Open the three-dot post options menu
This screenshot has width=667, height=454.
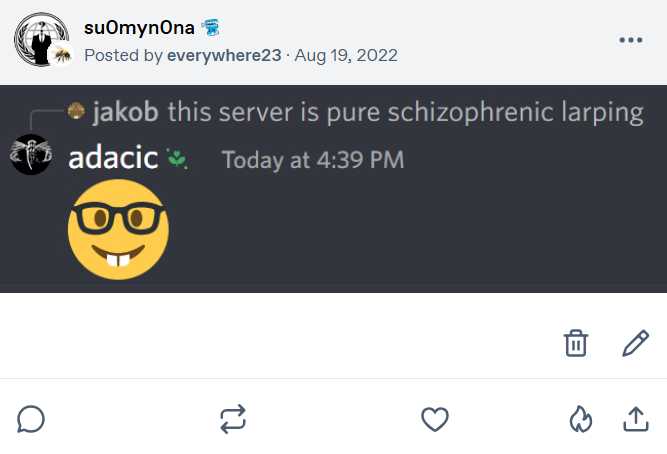coord(630,40)
